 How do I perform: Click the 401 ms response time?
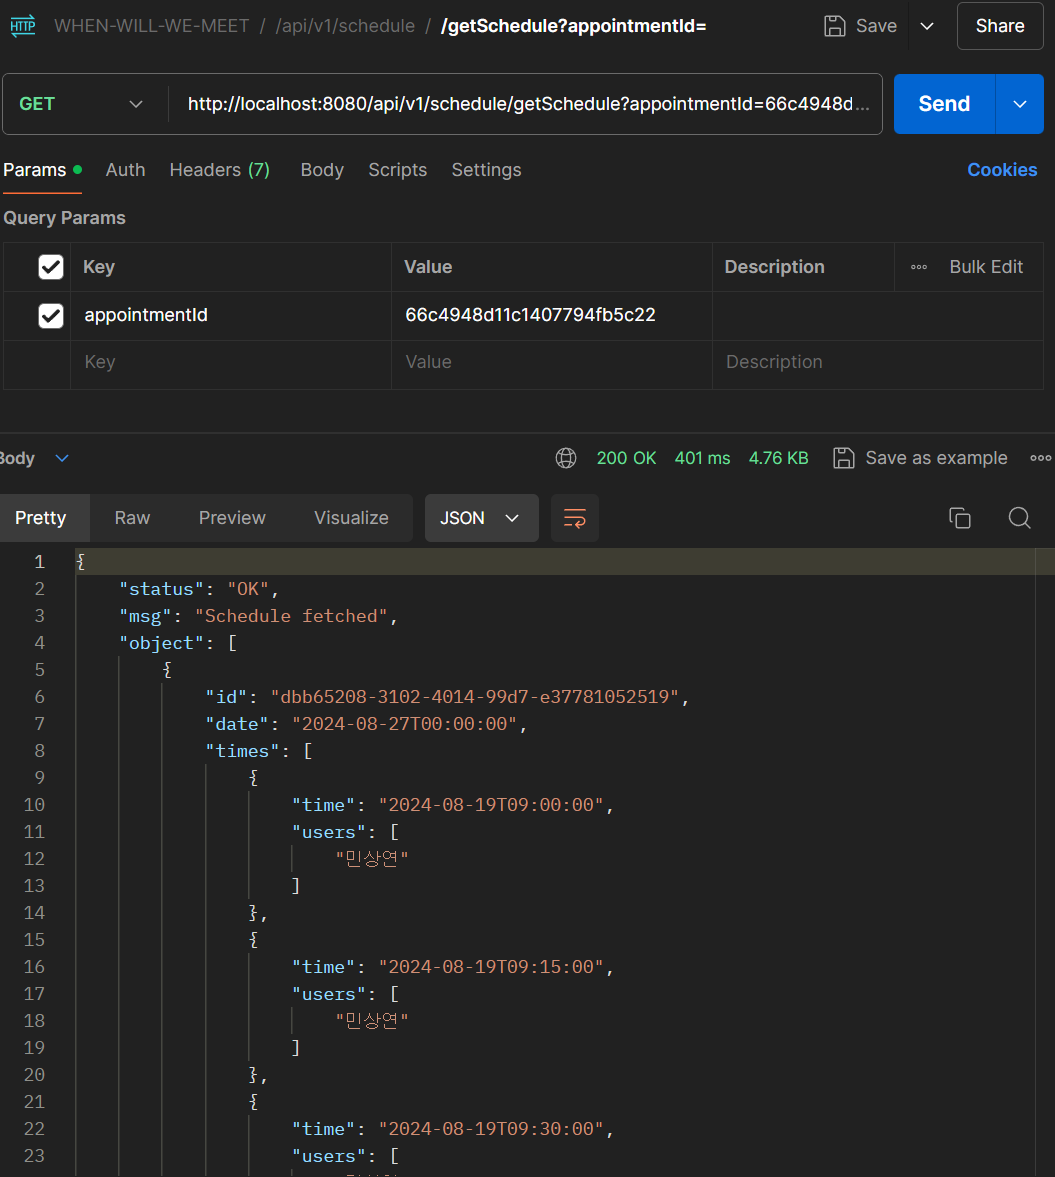click(702, 459)
